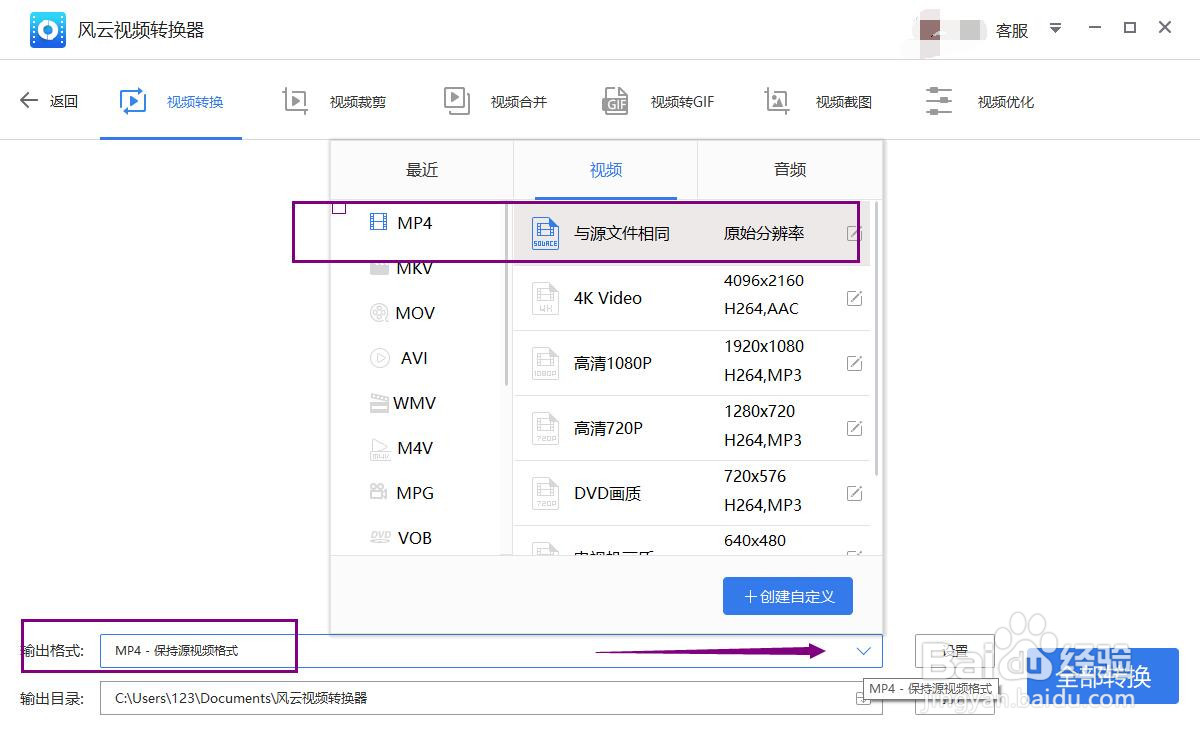Screen dimensions: 1200x740
Task: Choose 高清1080P preset
Action: tap(691, 363)
